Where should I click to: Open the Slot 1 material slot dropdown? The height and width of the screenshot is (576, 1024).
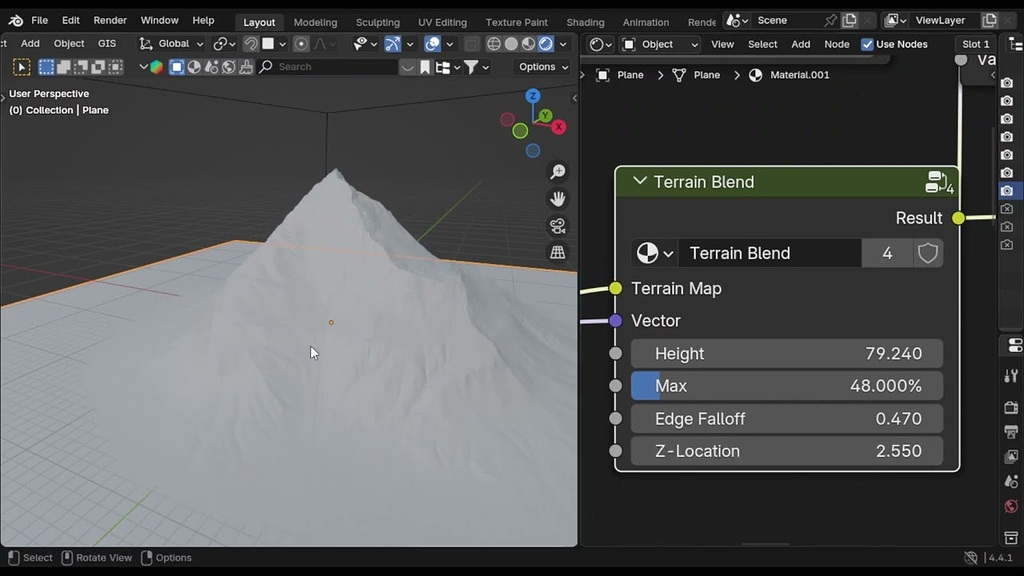point(976,44)
